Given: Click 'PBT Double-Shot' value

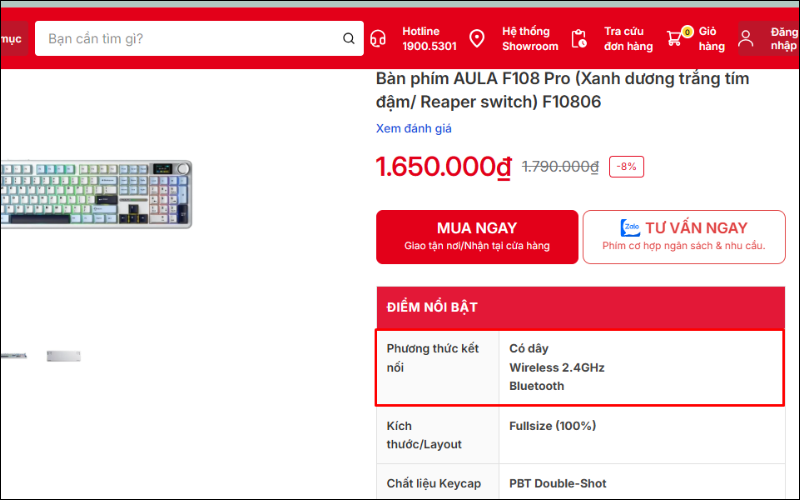Looking at the screenshot, I should [558, 483].
